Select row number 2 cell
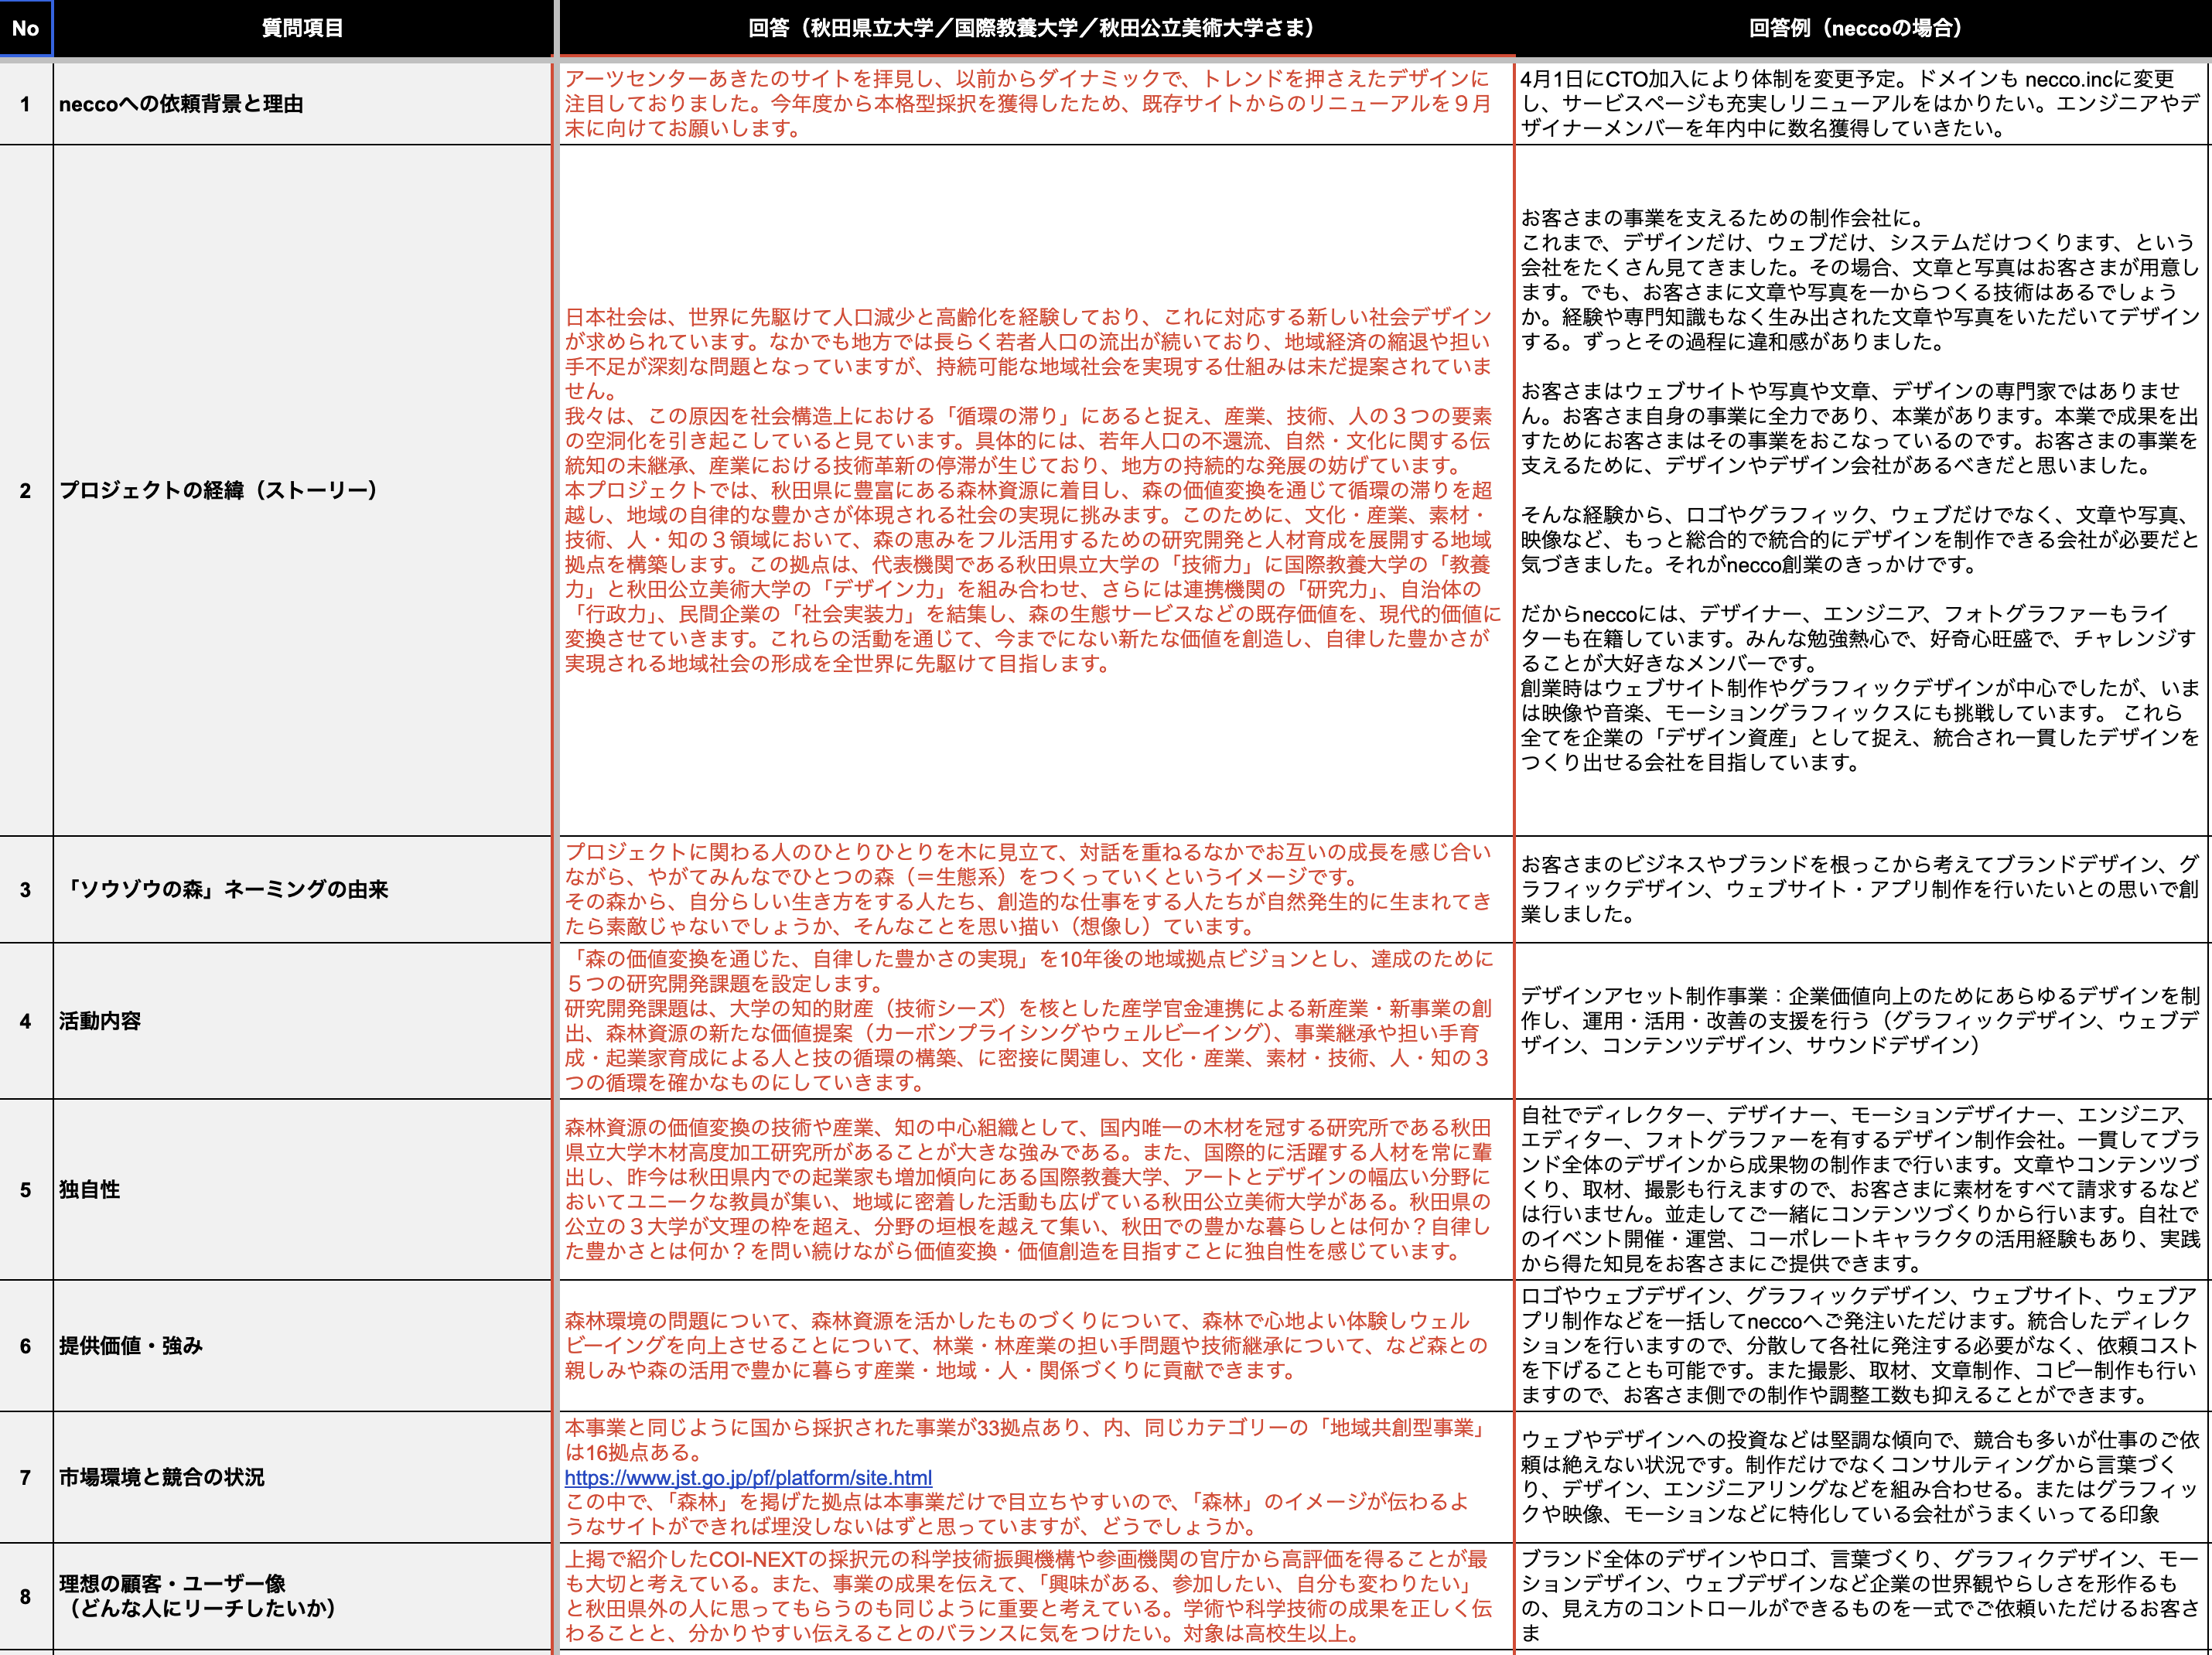Image resolution: width=2212 pixels, height=1655 pixels. pos(26,491)
